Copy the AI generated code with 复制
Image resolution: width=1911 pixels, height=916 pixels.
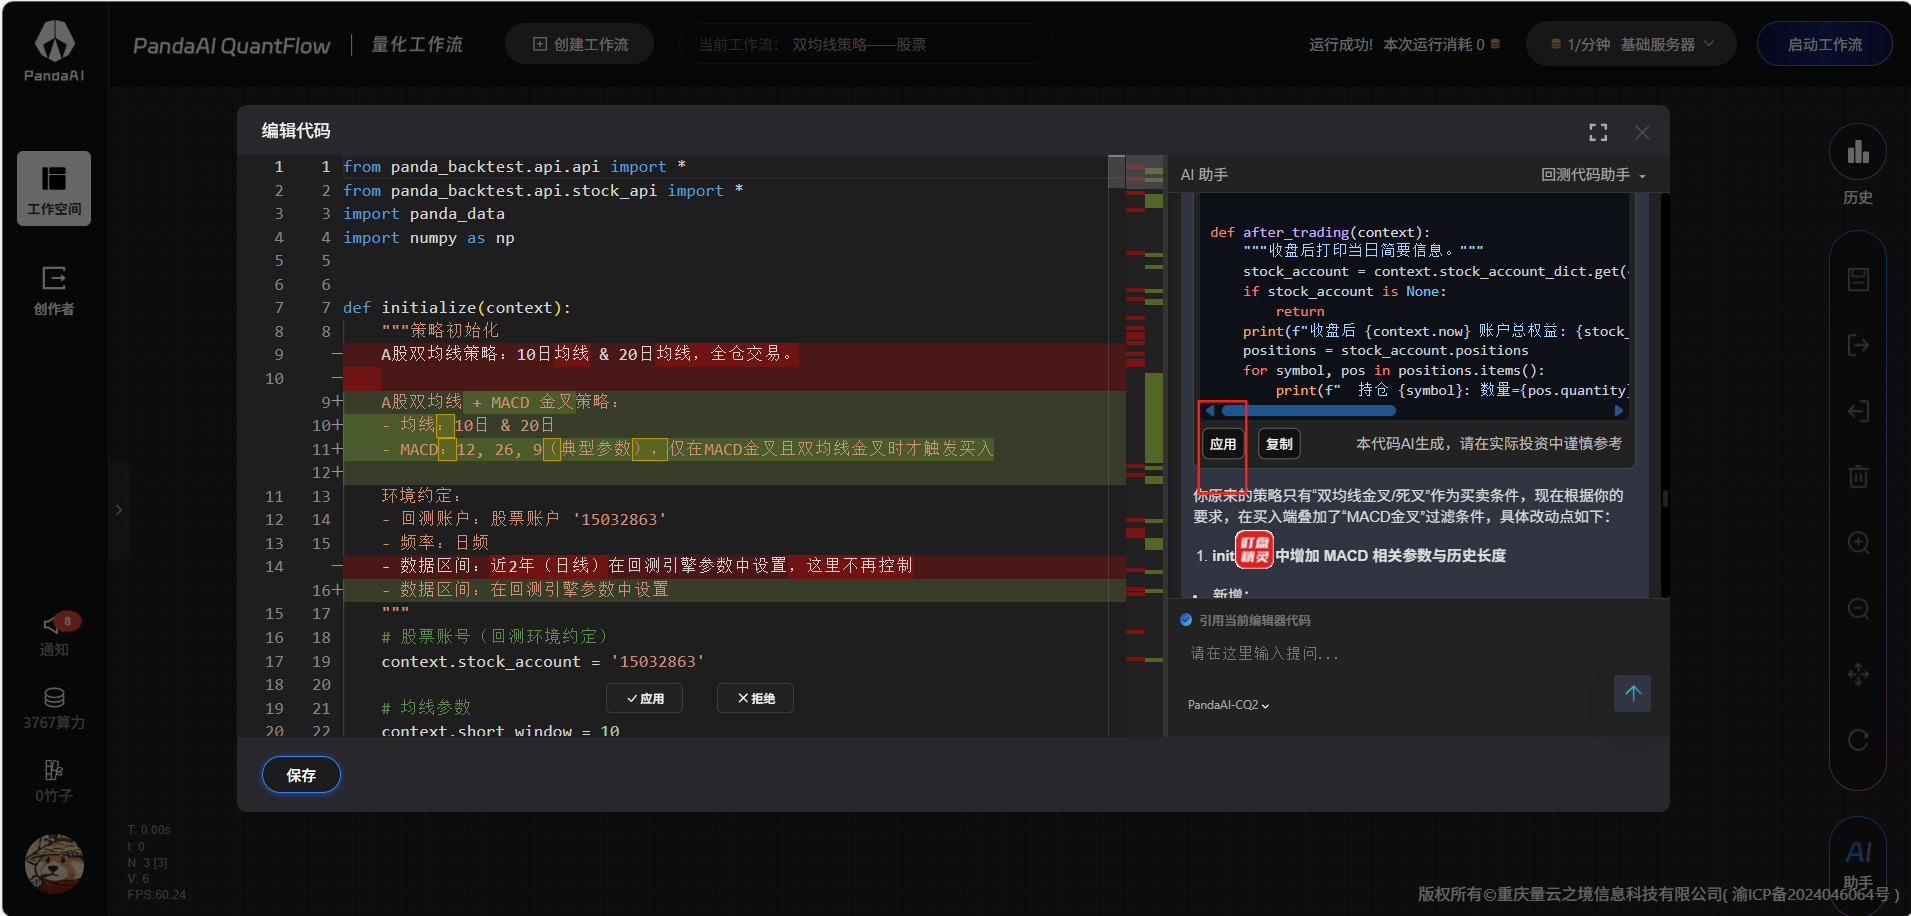pyautogui.click(x=1279, y=444)
